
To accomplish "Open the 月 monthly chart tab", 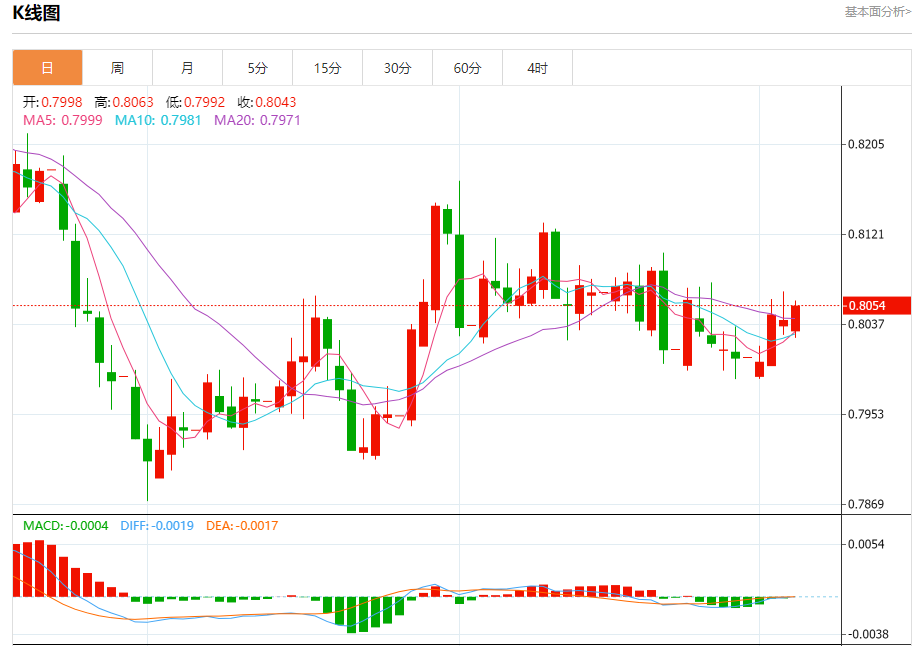I will [x=187, y=68].
